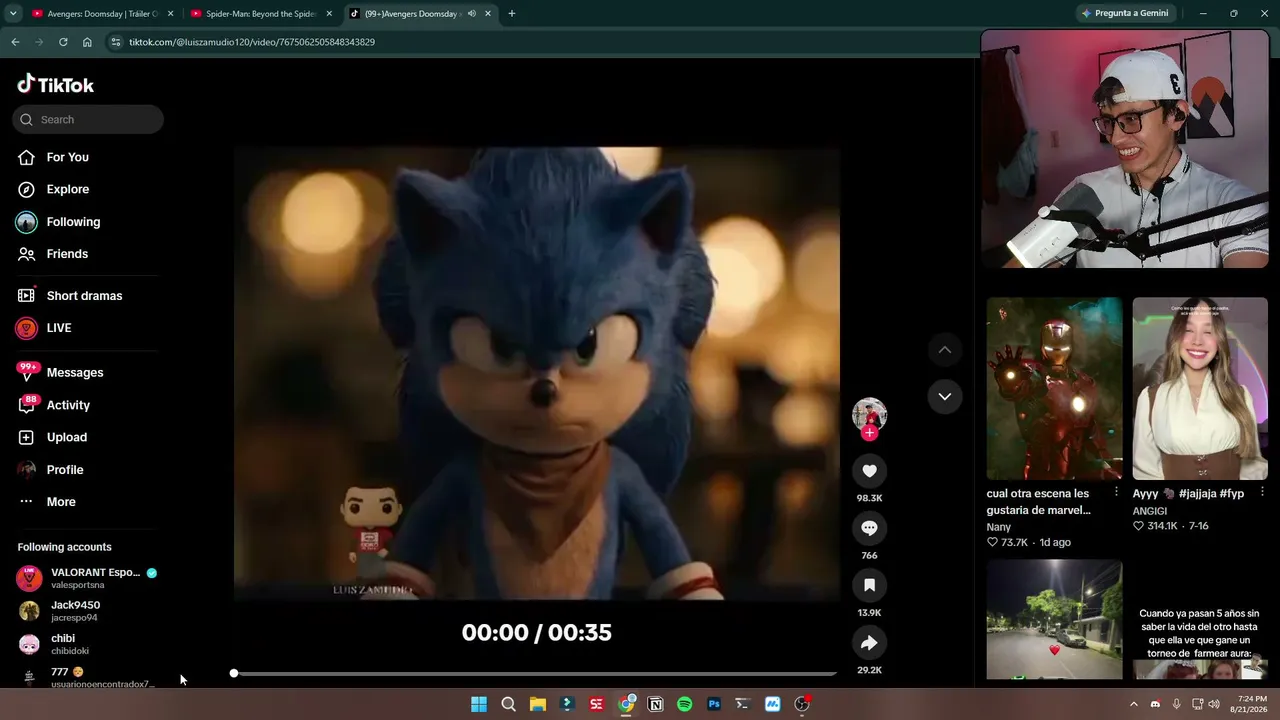The width and height of the screenshot is (1280, 720).
Task: Open the night street video thumbnail
Action: pos(1054,620)
